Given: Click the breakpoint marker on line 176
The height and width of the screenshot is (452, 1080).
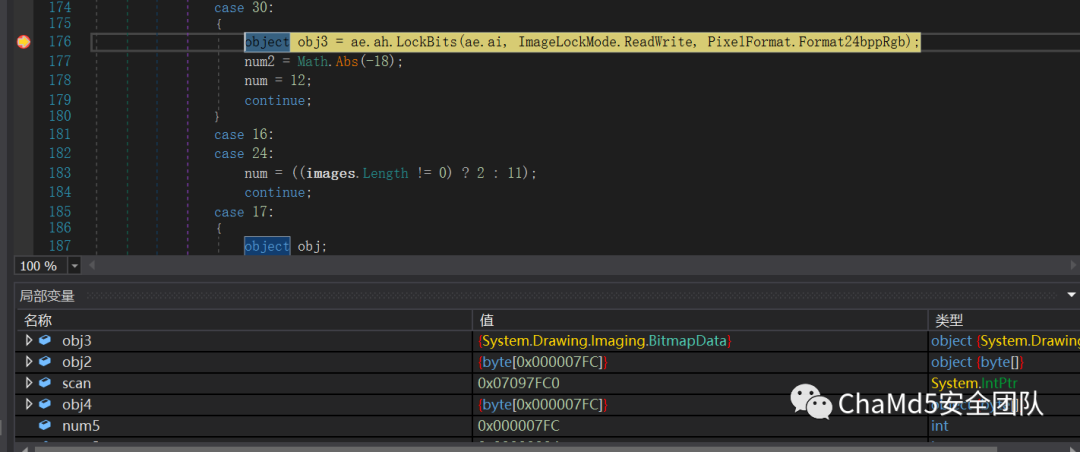Looking at the screenshot, I should tap(23, 42).
